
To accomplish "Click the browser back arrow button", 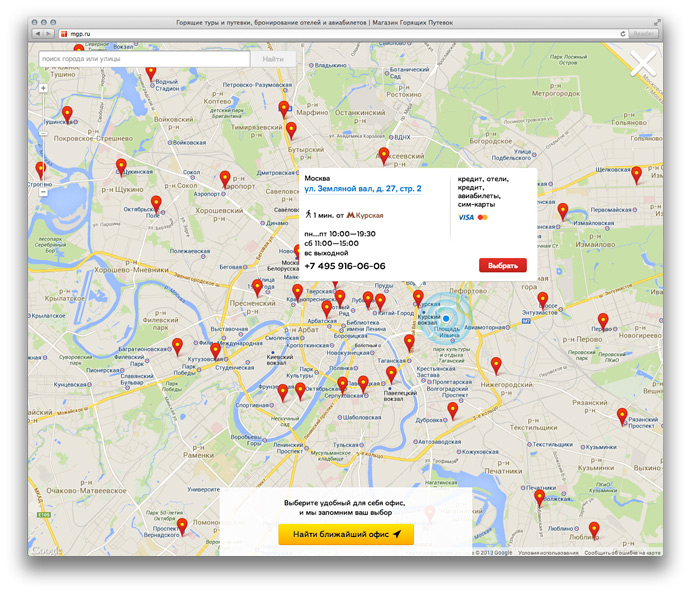I will click(x=38, y=33).
